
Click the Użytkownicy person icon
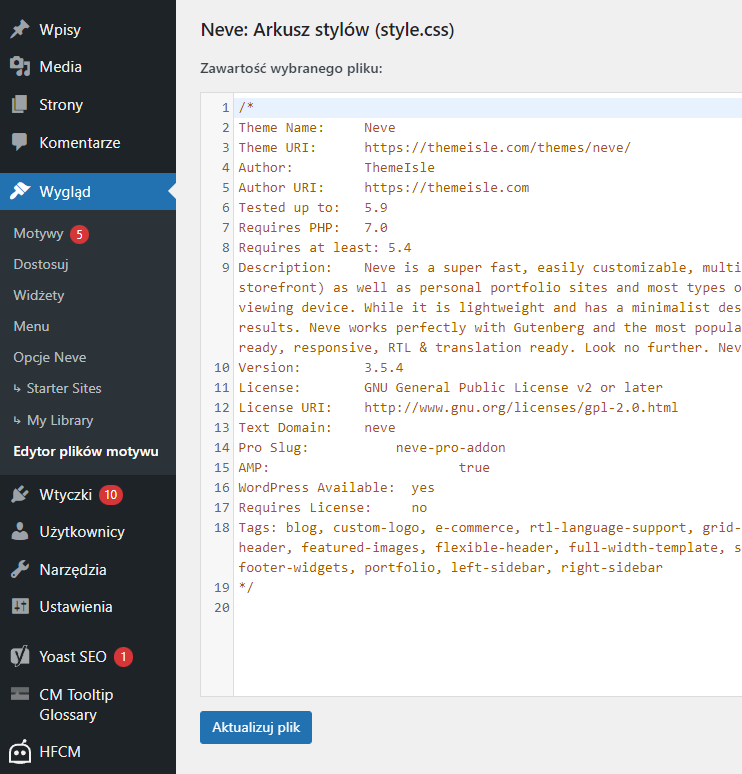point(20,532)
